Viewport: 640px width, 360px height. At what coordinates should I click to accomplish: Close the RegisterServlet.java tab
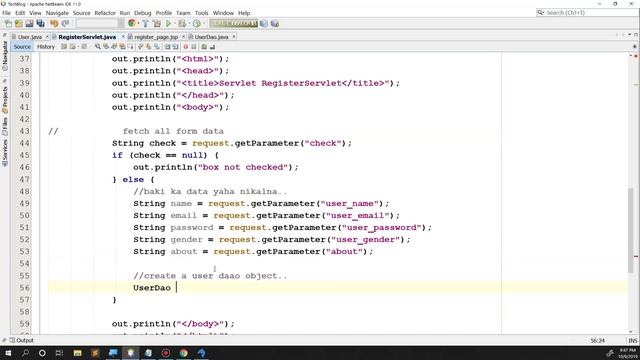click(123, 37)
